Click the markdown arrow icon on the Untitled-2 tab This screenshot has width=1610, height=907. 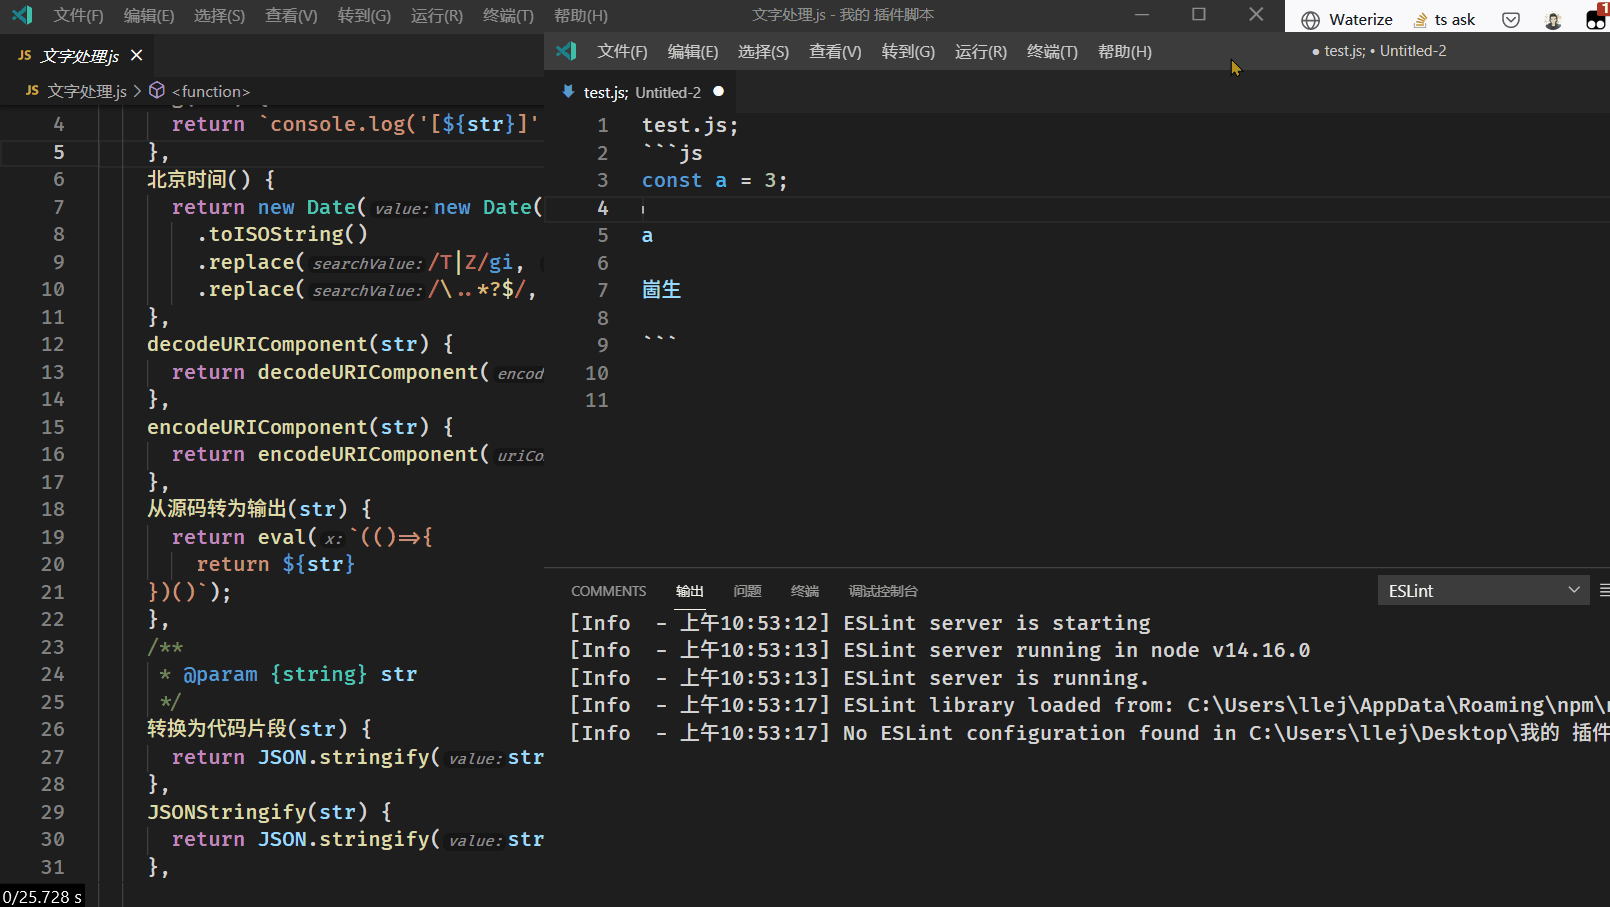click(x=568, y=91)
